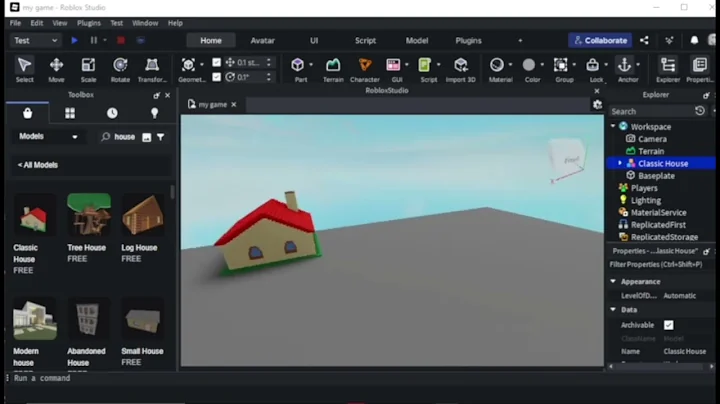Viewport: 720px width, 404px height.
Task: Expand the Classic House node
Action: coord(620,163)
